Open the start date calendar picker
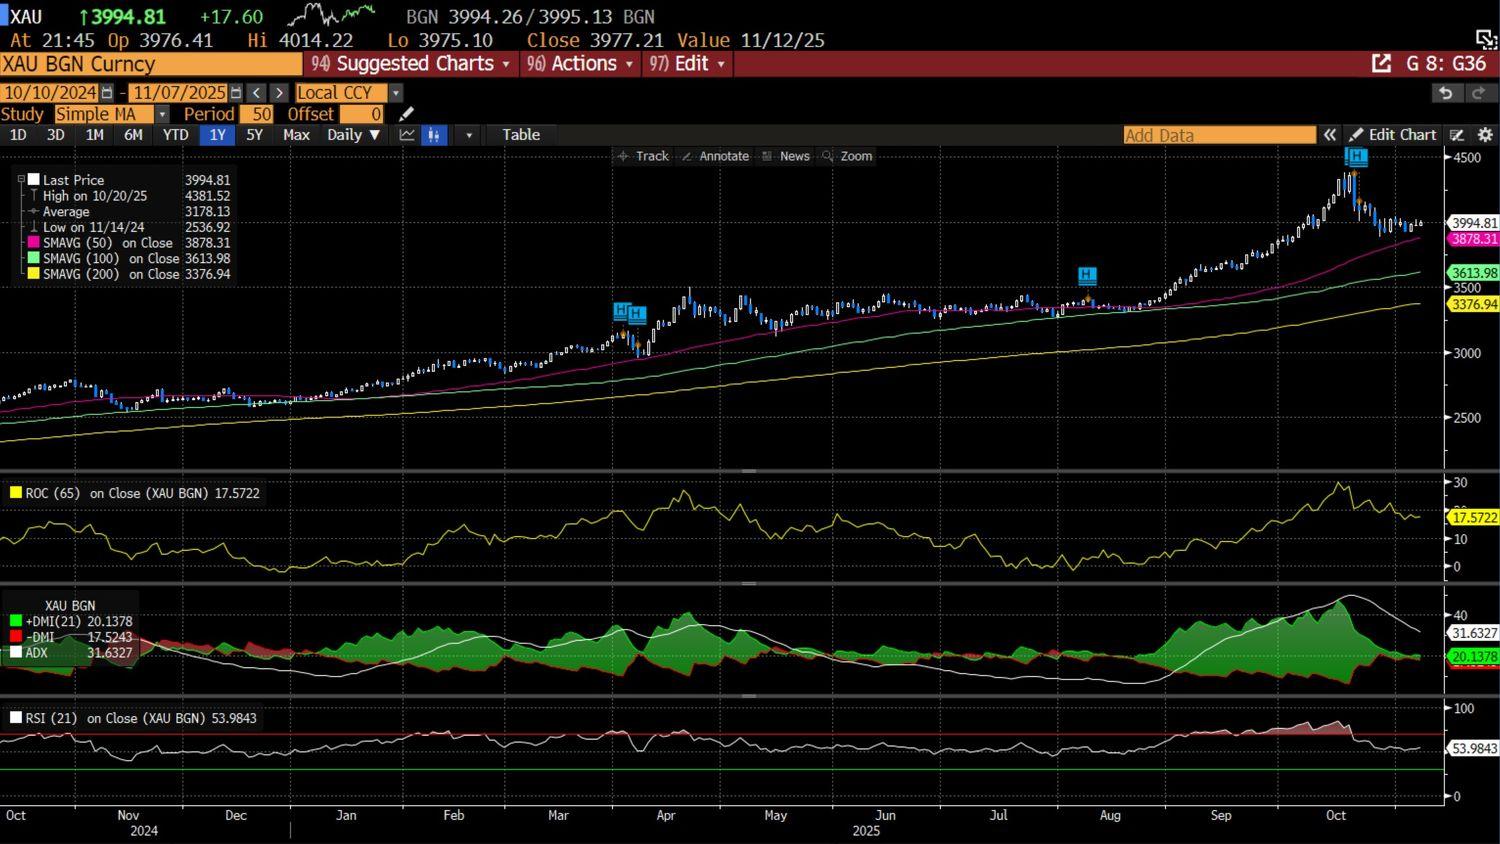The image size is (1500, 844). tap(107, 93)
